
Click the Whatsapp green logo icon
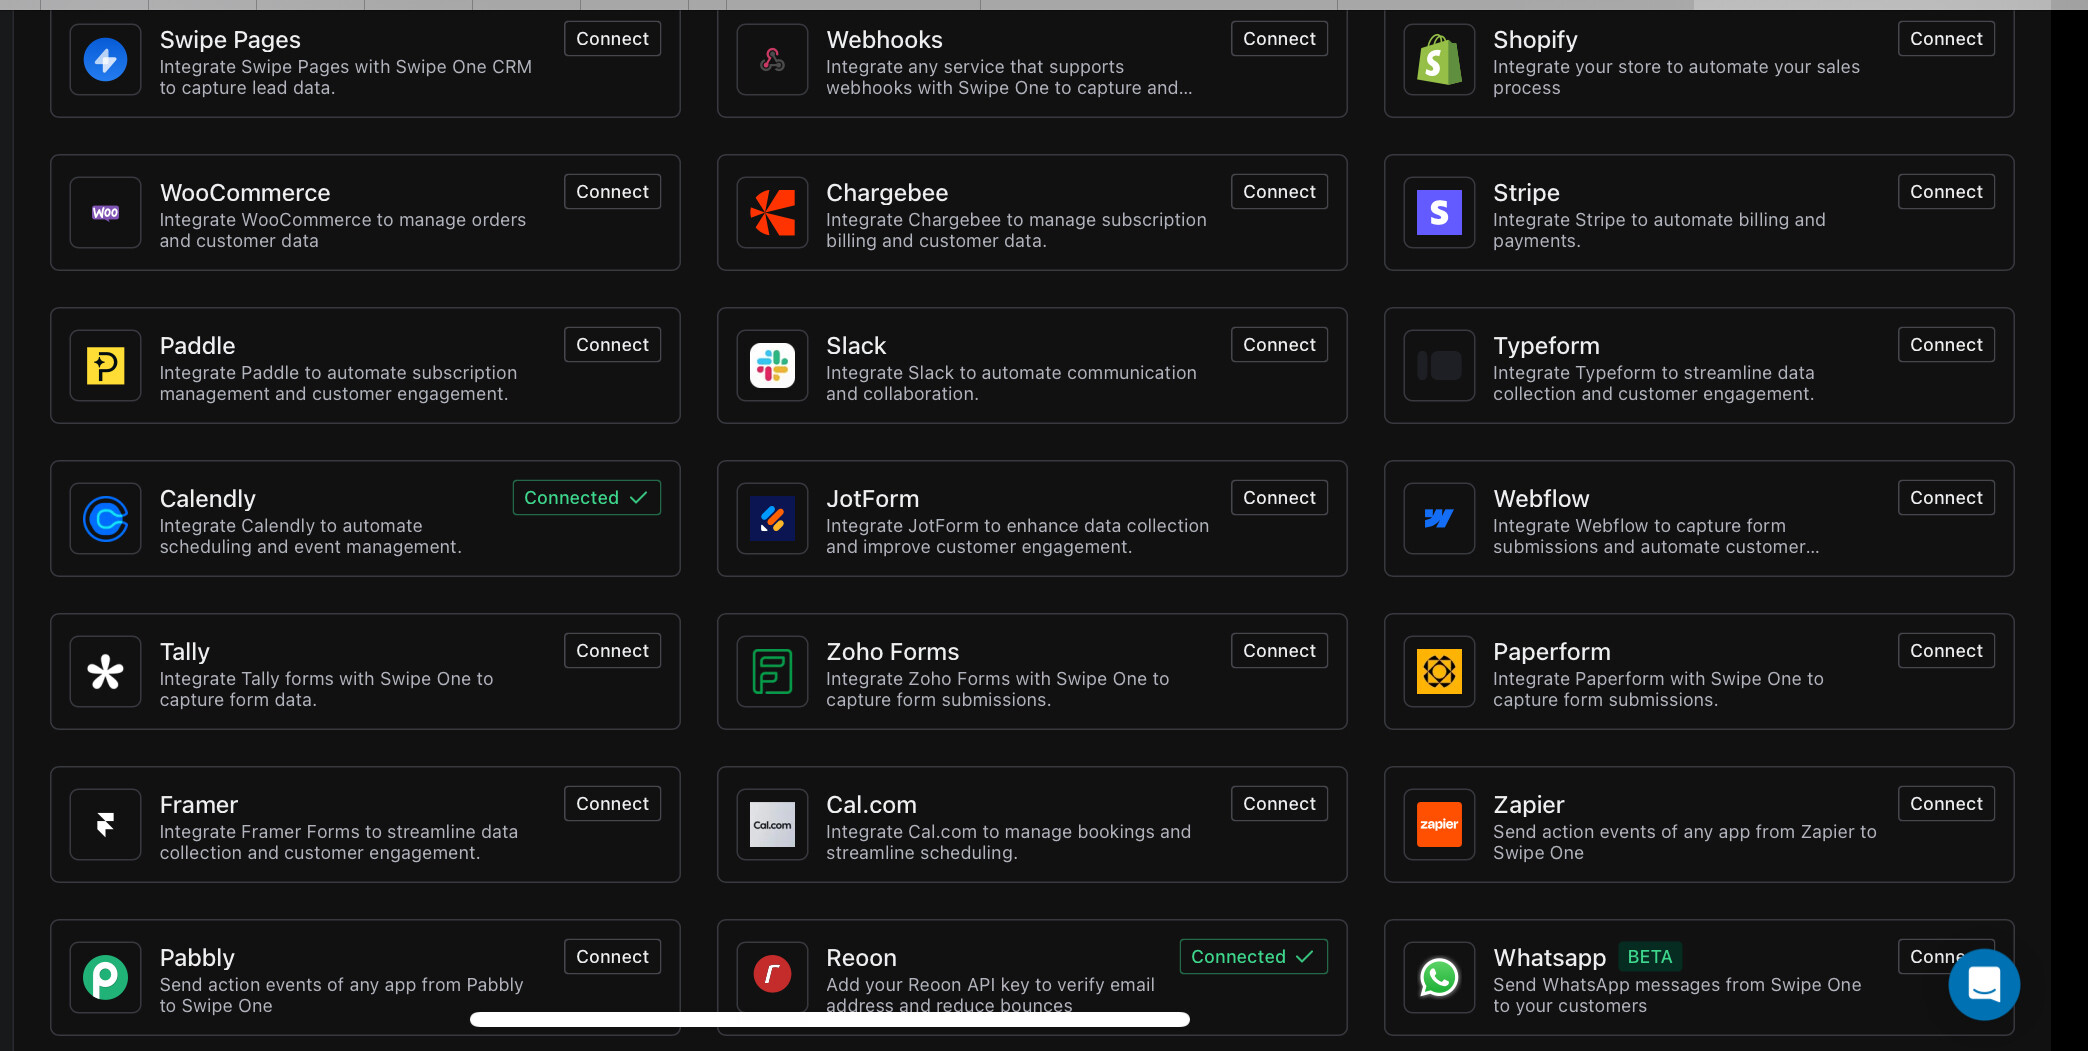1439,978
